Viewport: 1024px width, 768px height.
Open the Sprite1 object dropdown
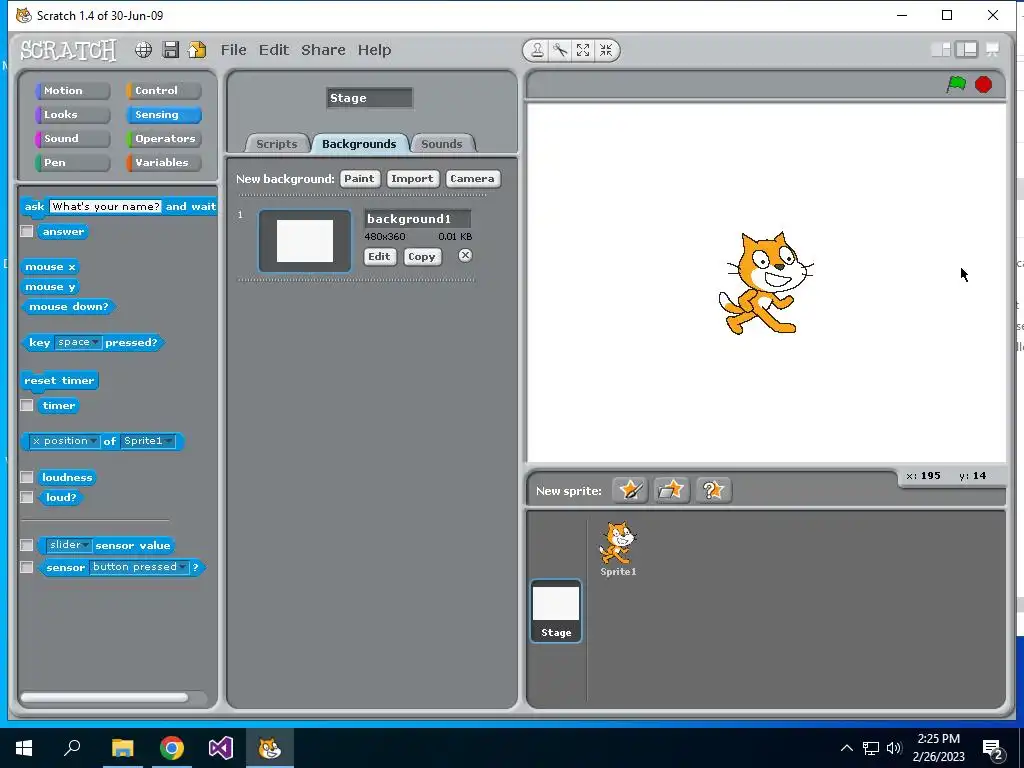click(x=148, y=441)
